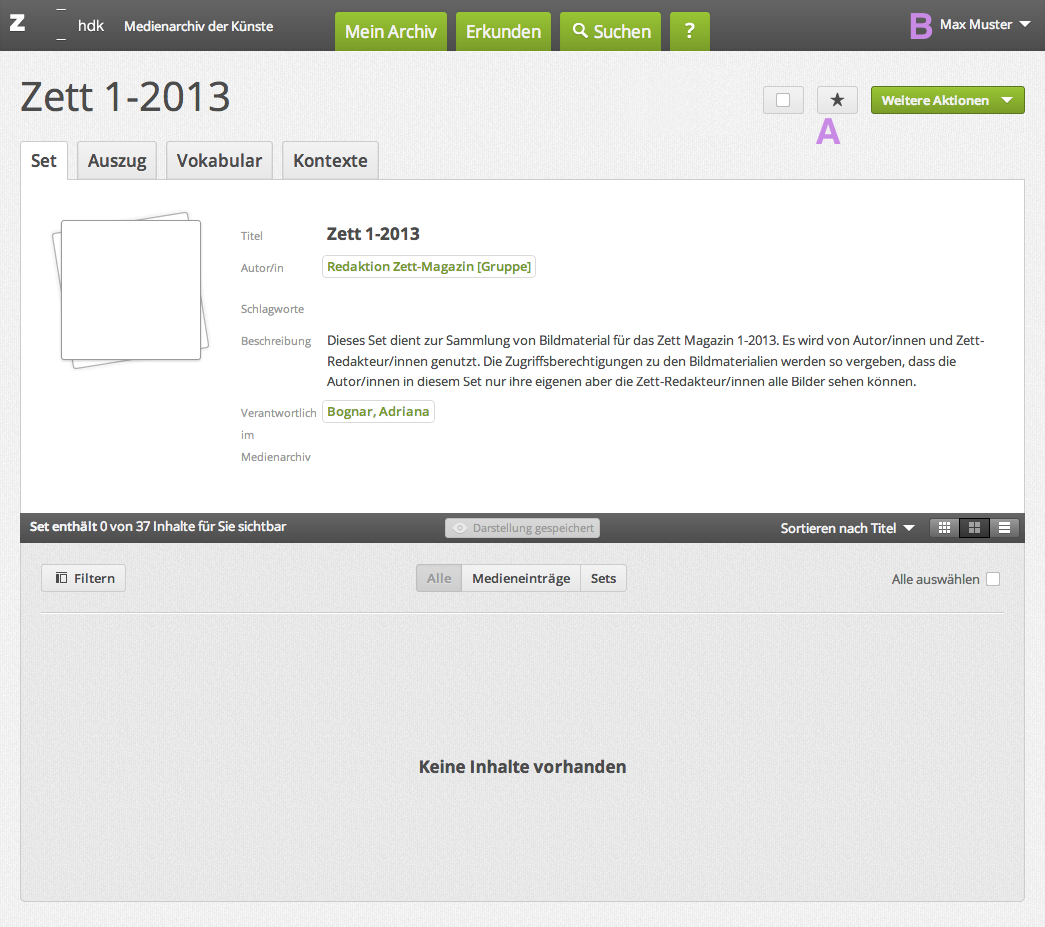Expand the Weitere Aktionen dropdown
The height and width of the screenshot is (927, 1045).
point(947,100)
